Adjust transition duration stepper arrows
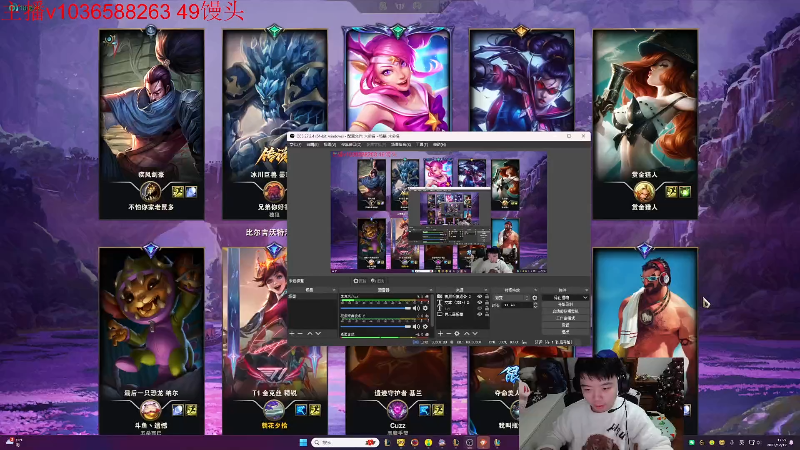 coord(536,305)
